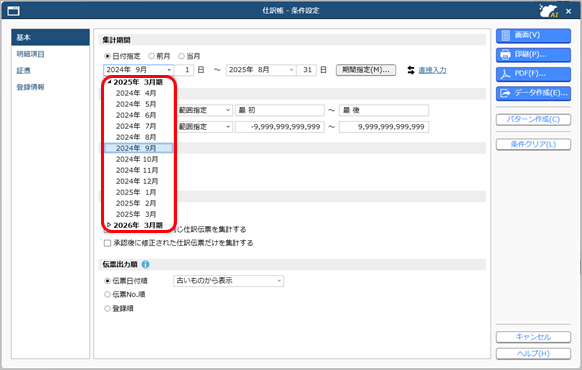Collapse the 2025年 3月期 group
The width and height of the screenshot is (582, 370).
(109, 82)
